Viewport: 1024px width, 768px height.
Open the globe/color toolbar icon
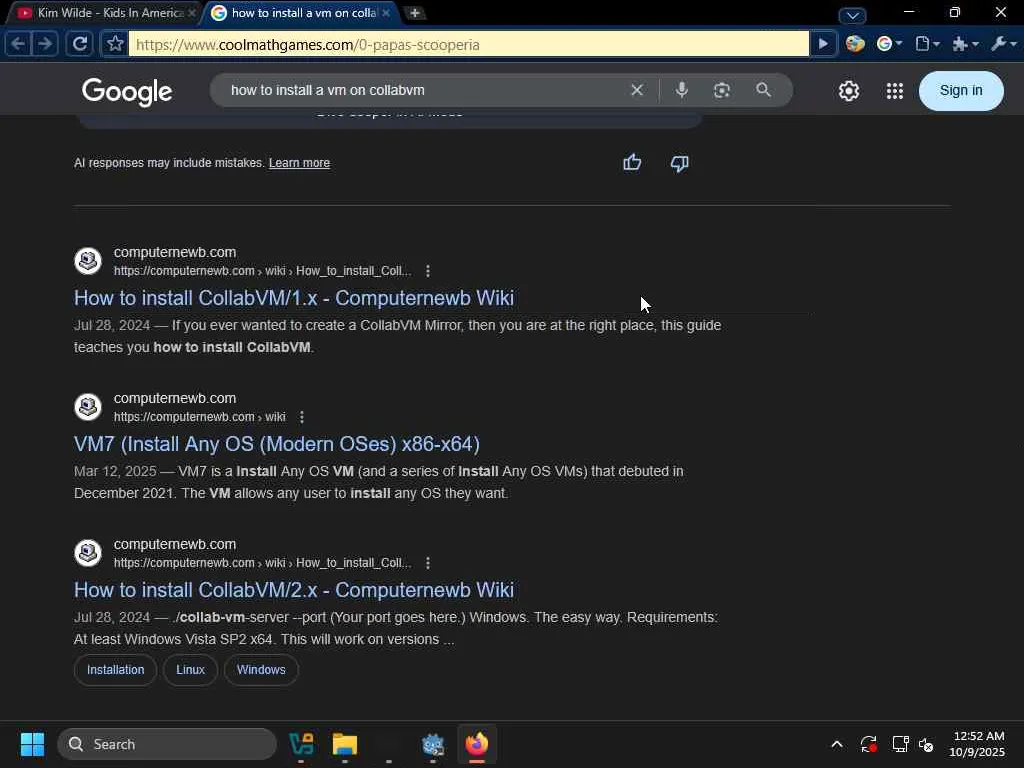[x=854, y=44]
